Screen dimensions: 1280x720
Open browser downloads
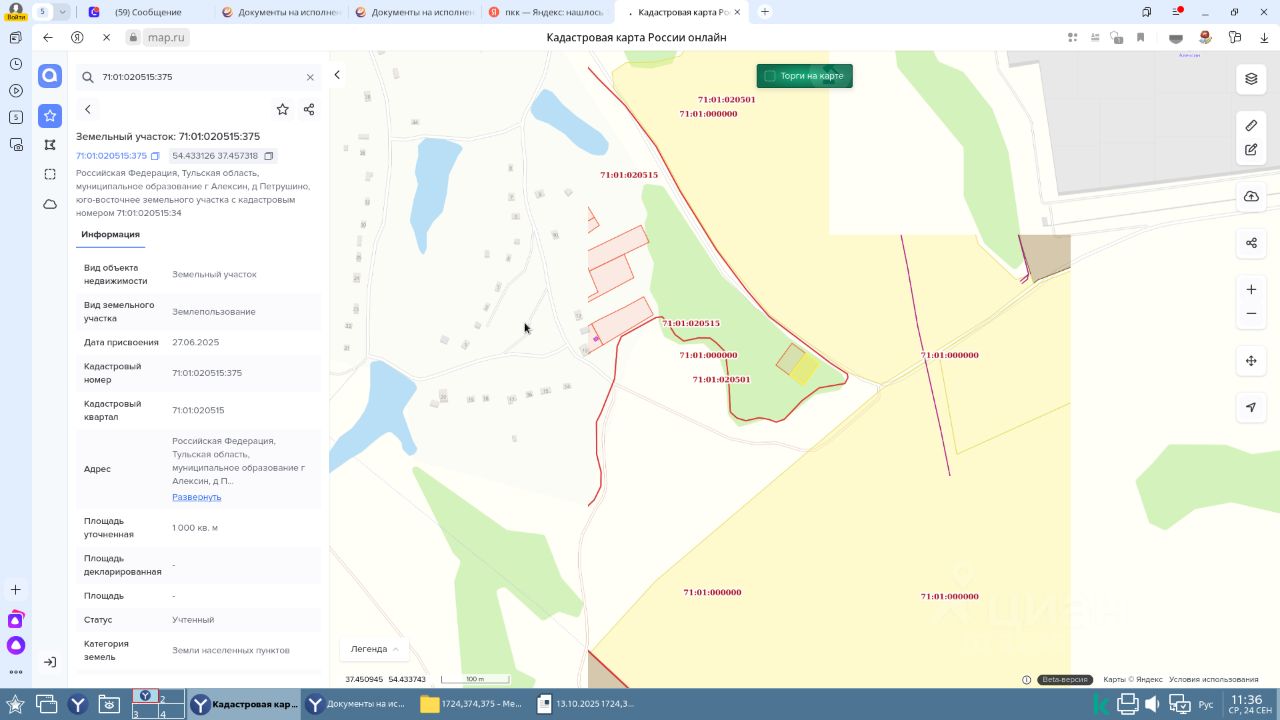pos(1264,37)
